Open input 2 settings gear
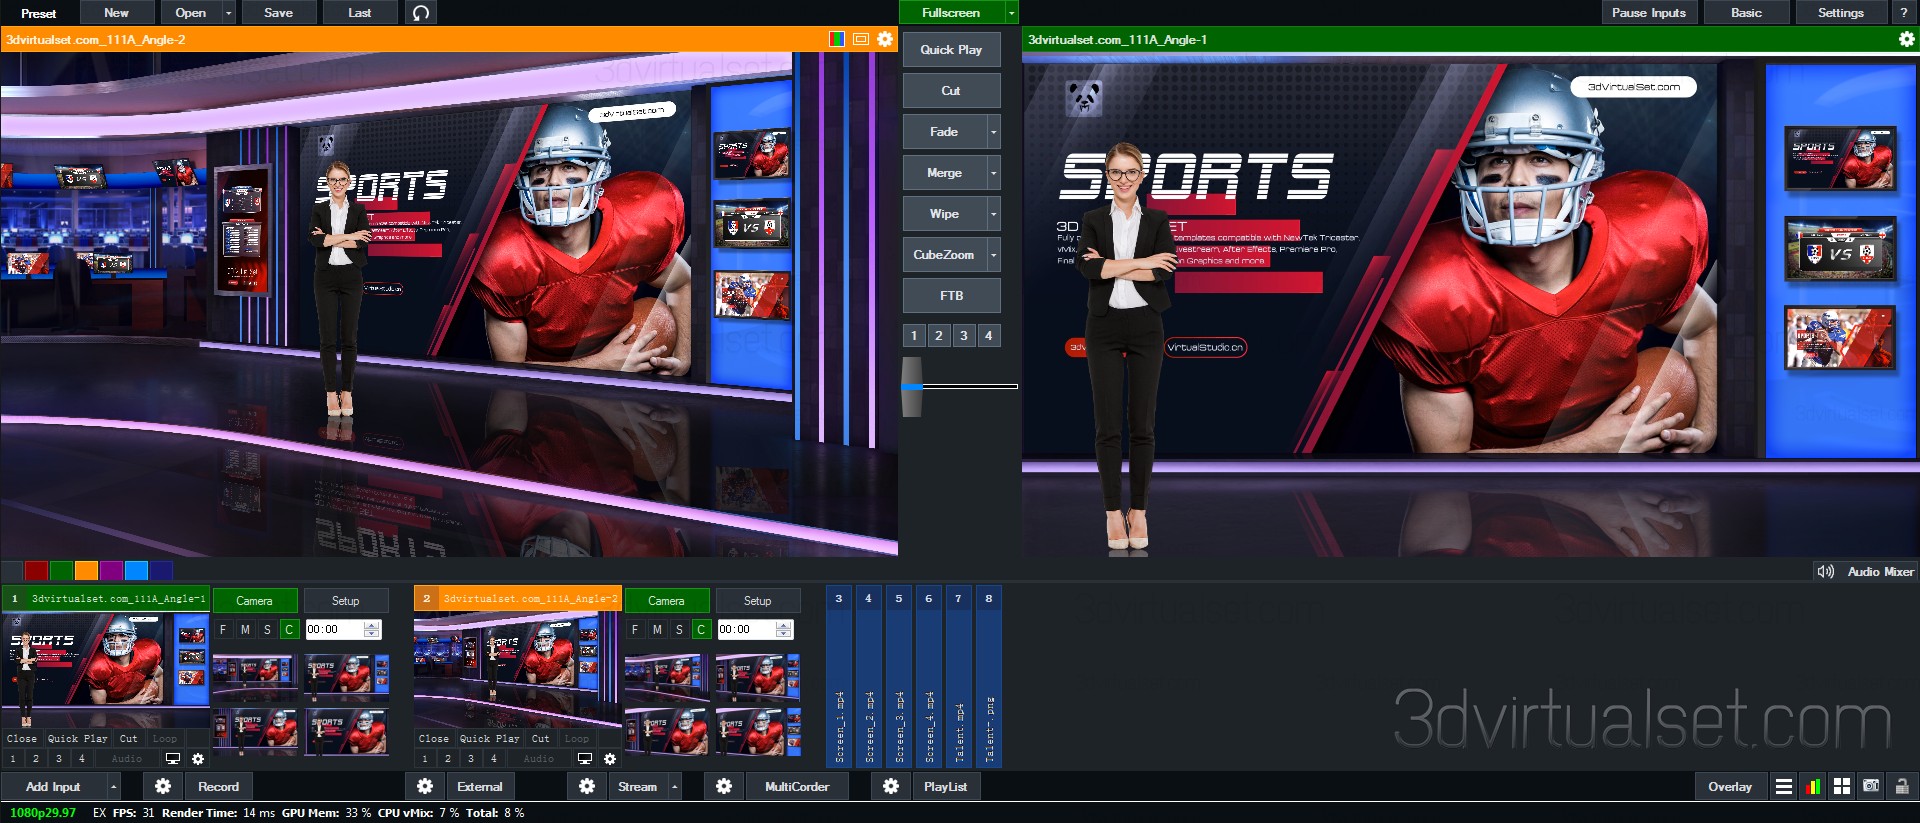Screen dimensions: 1920x823 click(x=610, y=759)
